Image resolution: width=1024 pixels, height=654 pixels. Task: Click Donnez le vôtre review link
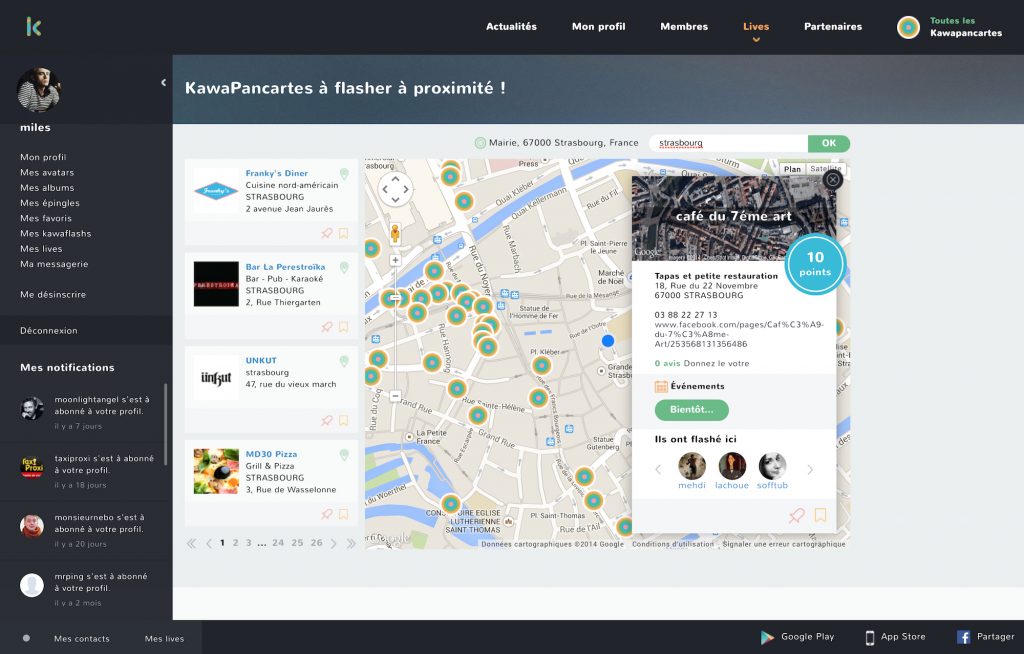click(716, 364)
